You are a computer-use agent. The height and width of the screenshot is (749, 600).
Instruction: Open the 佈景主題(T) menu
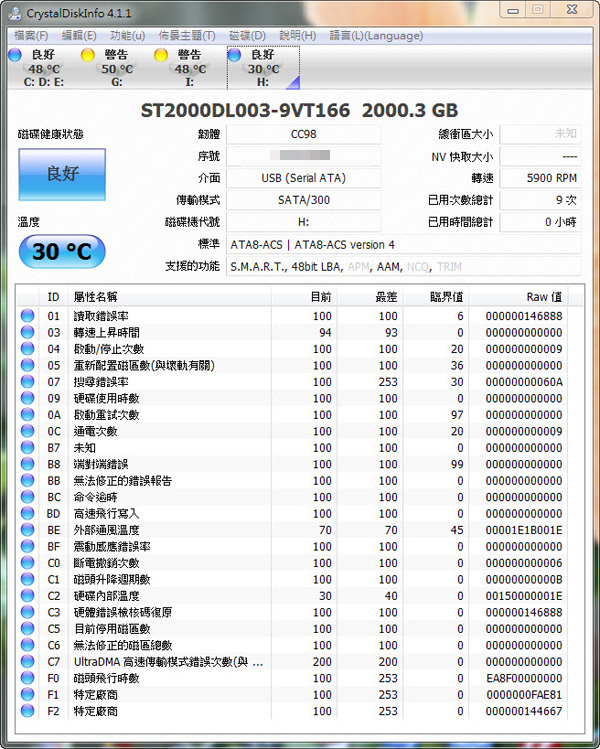point(187,35)
